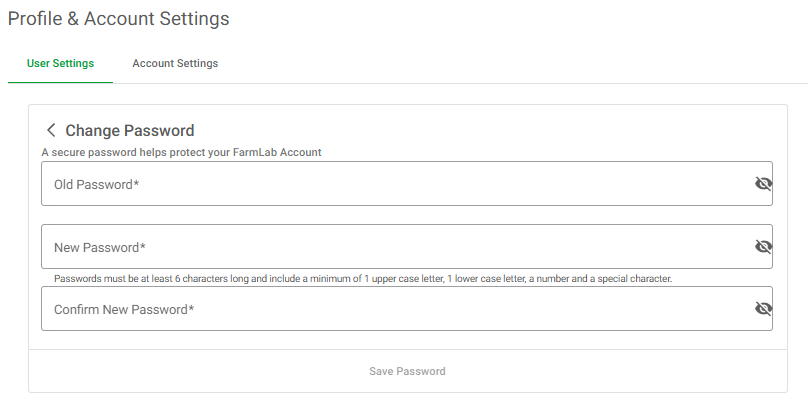
Task: Click into the Old Password field
Action: [400, 184]
